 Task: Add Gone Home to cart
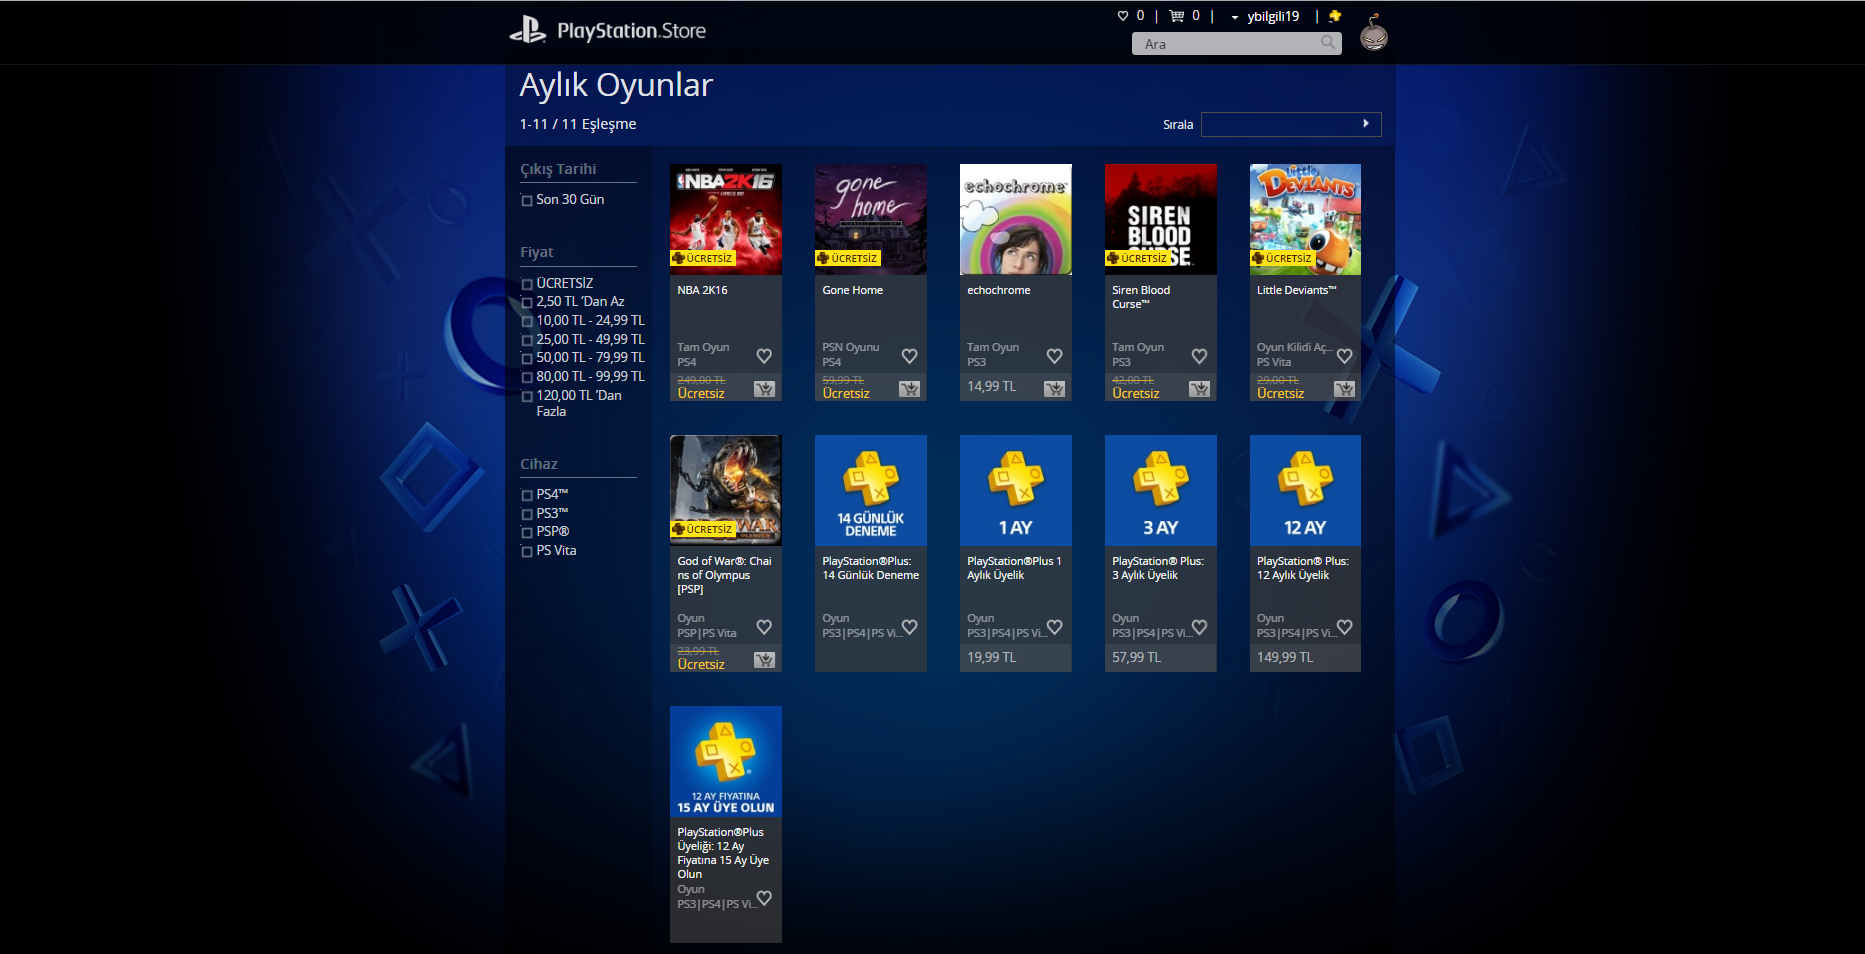coord(909,389)
